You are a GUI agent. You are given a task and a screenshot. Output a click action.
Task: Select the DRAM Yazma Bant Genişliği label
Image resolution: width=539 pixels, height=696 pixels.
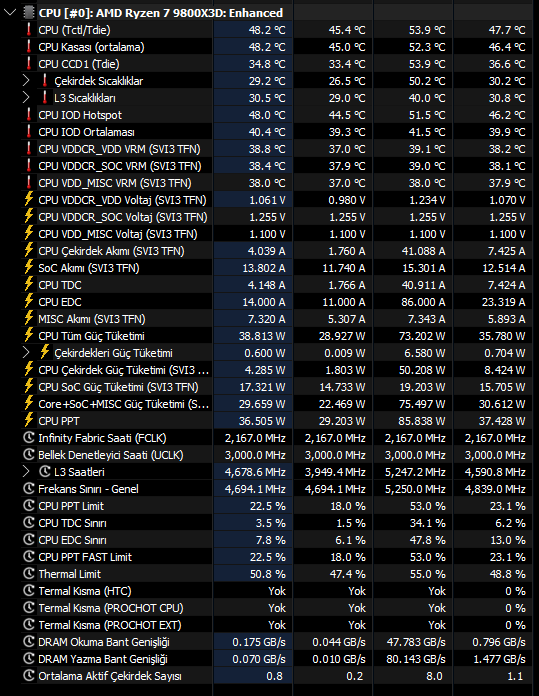[103, 659]
